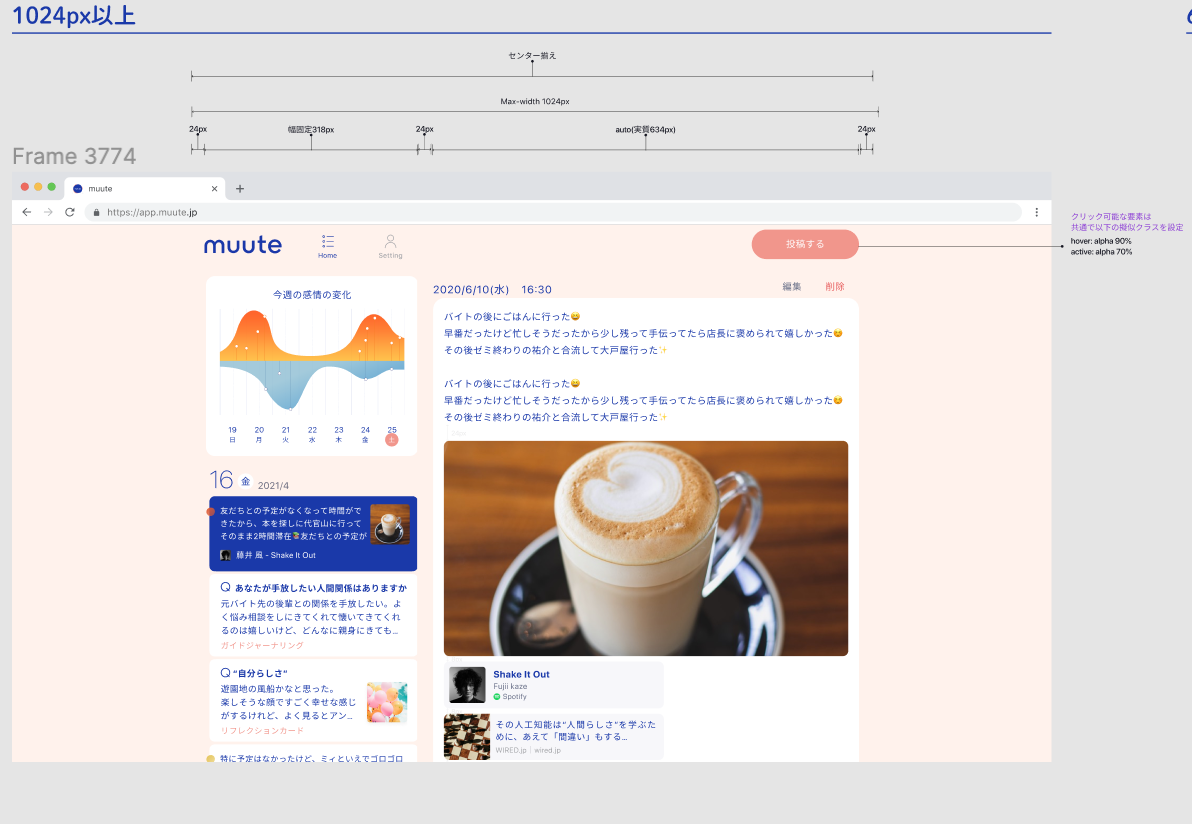Click the browser forward arrow
The width and height of the screenshot is (1192, 824).
pyautogui.click(x=48, y=212)
